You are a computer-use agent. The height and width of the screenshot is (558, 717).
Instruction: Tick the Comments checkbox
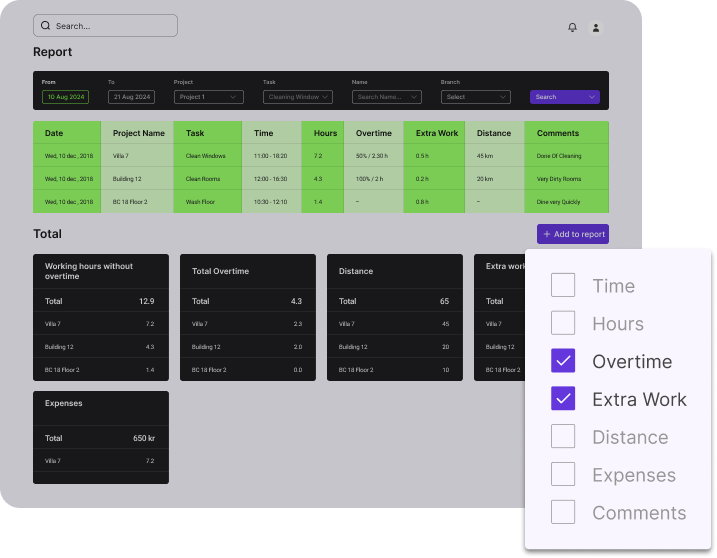pyautogui.click(x=563, y=513)
